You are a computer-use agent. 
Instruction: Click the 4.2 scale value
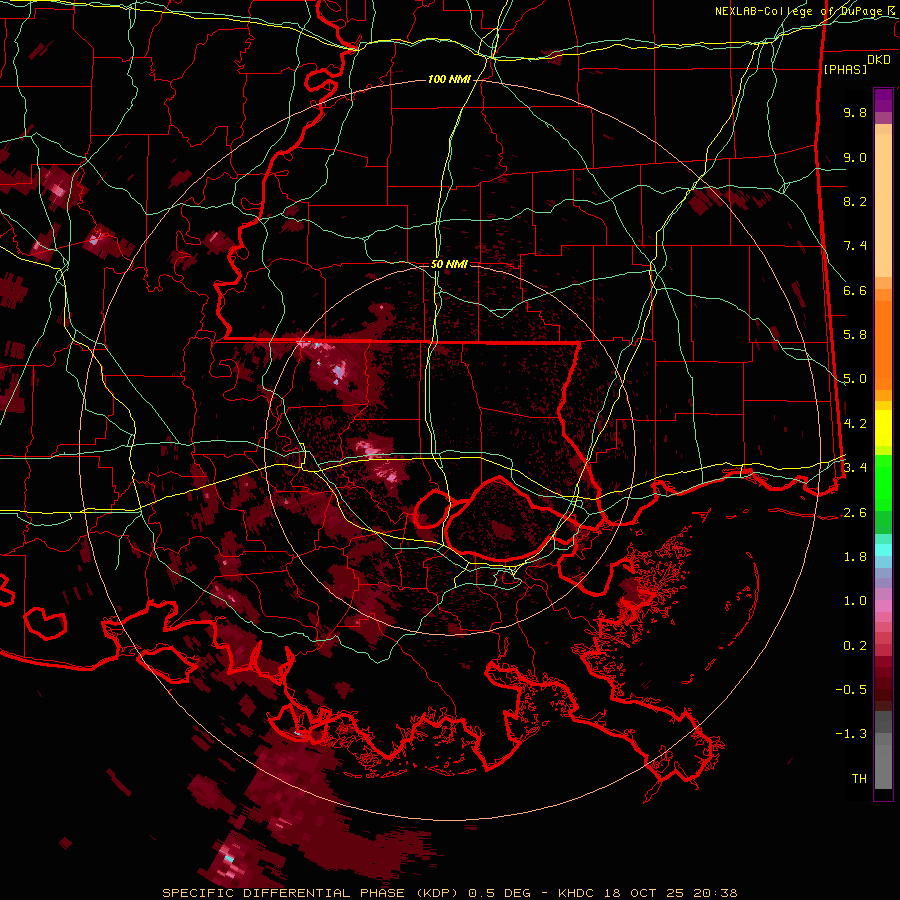click(855, 424)
